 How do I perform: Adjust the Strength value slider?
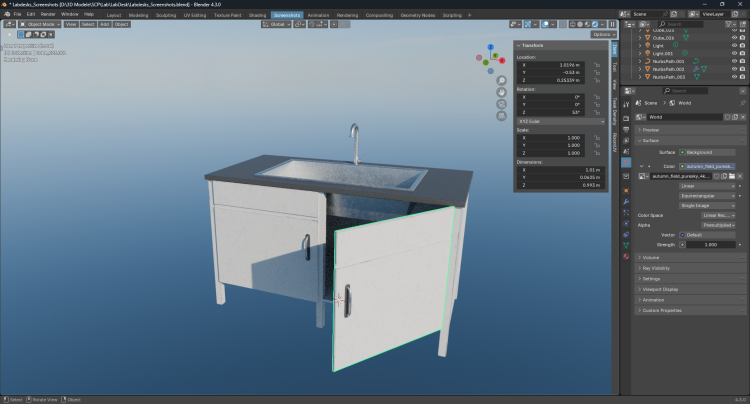point(709,244)
